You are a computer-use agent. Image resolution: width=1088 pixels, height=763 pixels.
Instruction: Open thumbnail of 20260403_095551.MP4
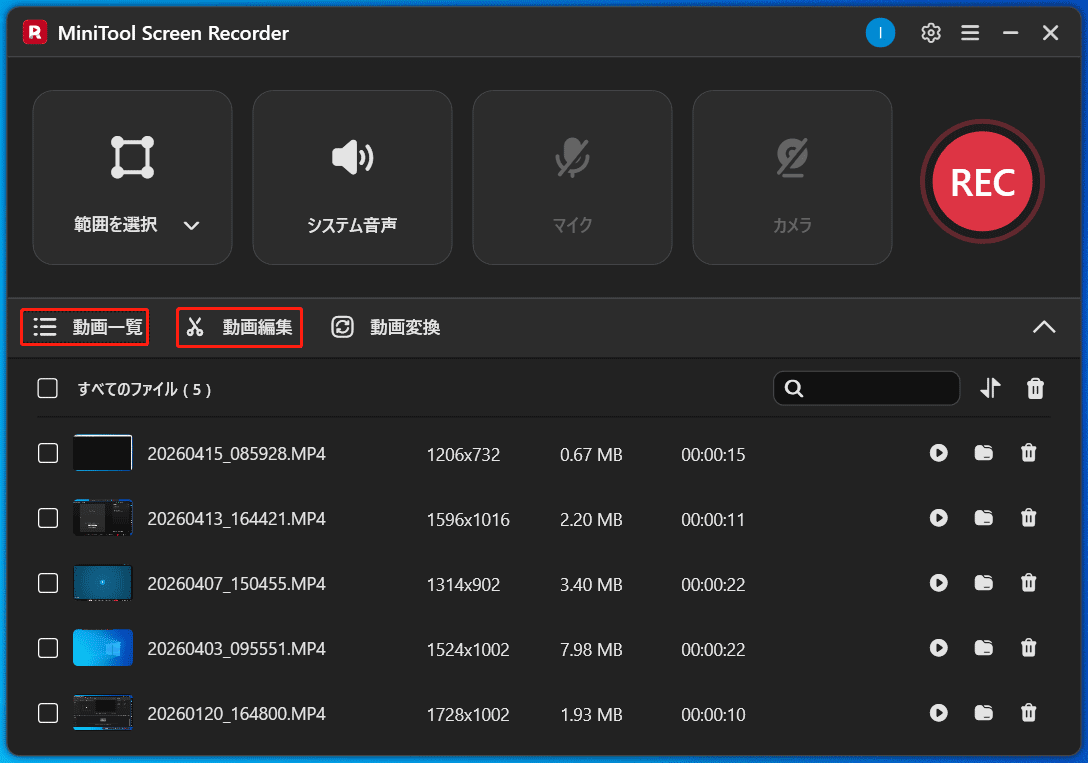(x=103, y=648)
